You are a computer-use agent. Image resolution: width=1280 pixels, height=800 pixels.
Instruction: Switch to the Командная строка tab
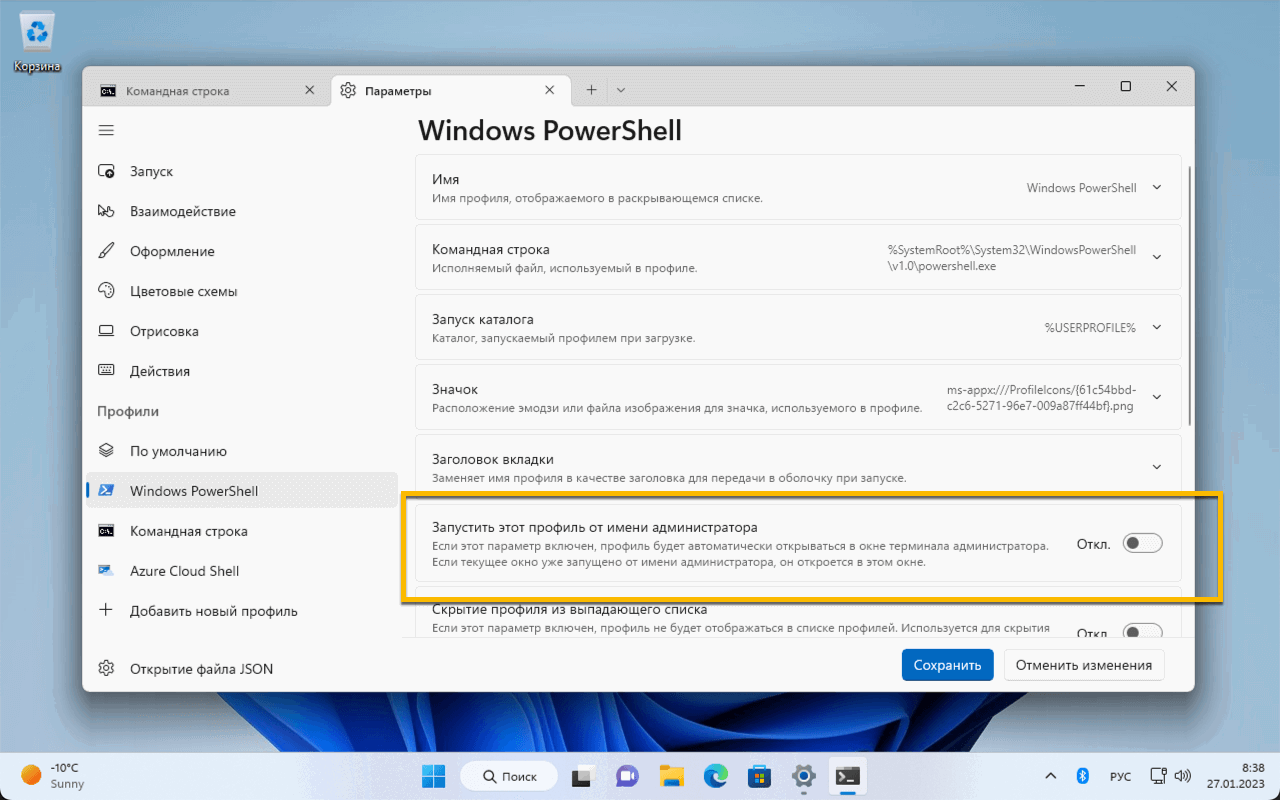207,90
